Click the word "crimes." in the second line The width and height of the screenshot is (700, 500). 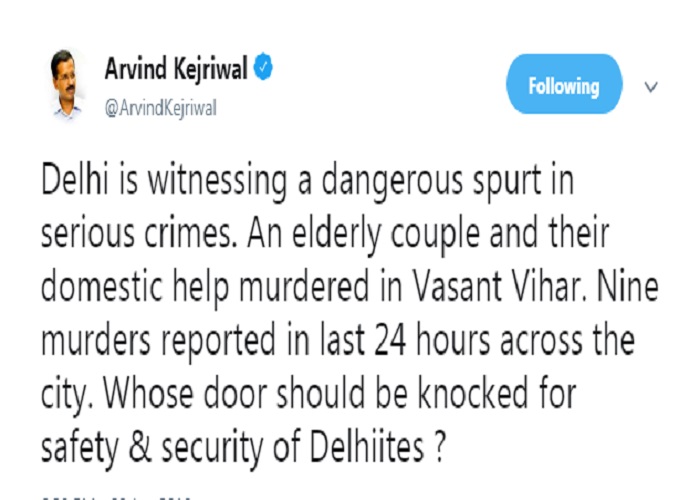coord(190,233)
